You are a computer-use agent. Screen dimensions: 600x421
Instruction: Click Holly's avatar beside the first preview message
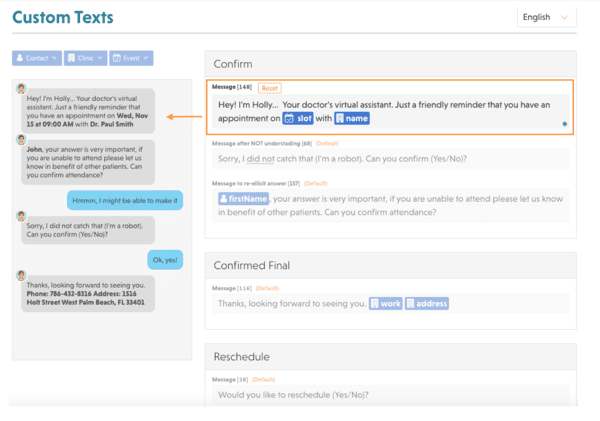pos(21,89)
